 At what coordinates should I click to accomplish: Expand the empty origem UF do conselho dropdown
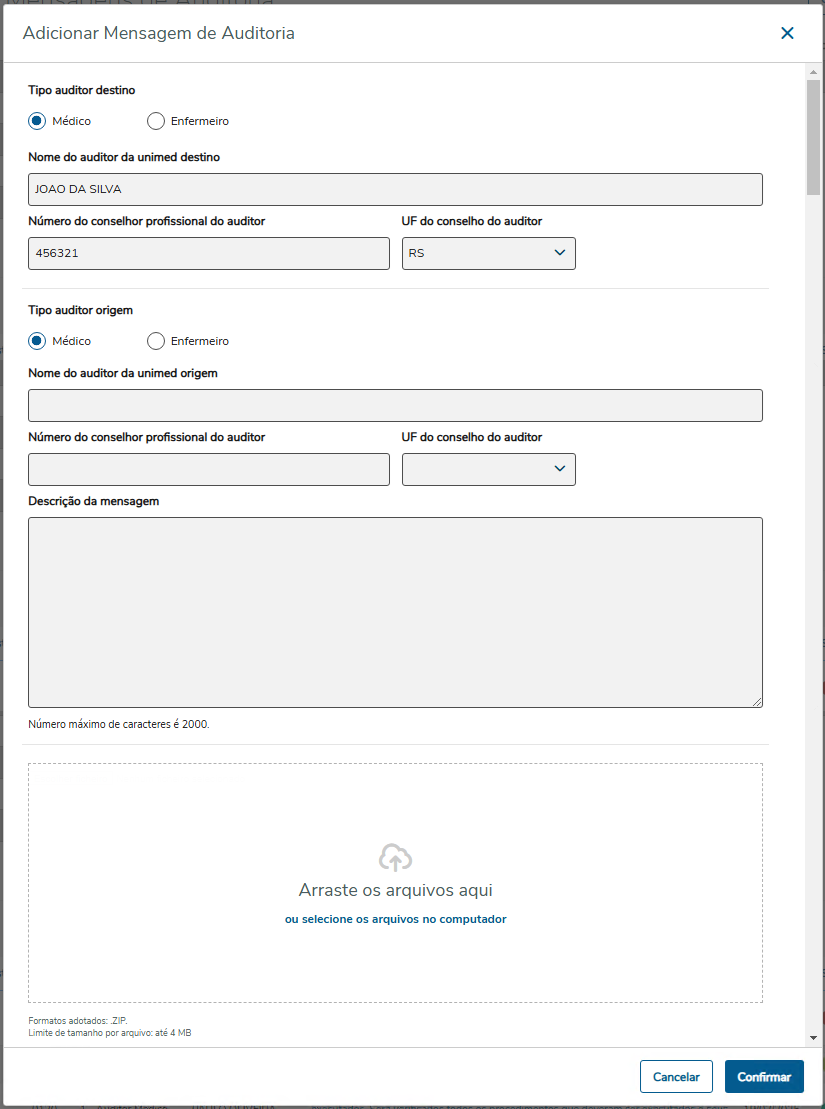point(488,469)
